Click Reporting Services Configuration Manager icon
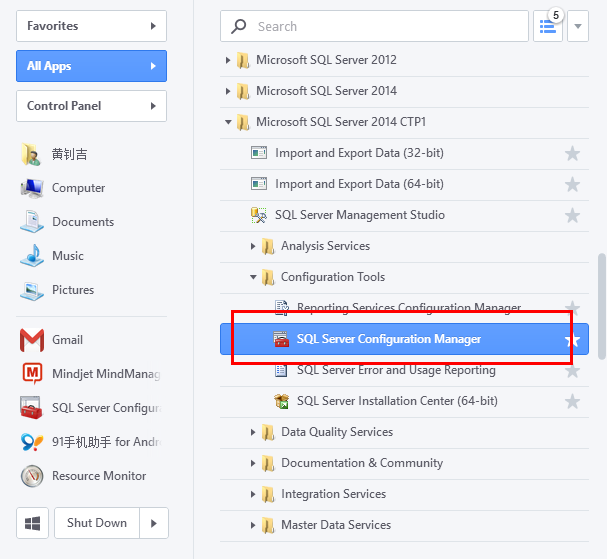Image resolution: width=607 pixels, height=559 pixels. 282,308
